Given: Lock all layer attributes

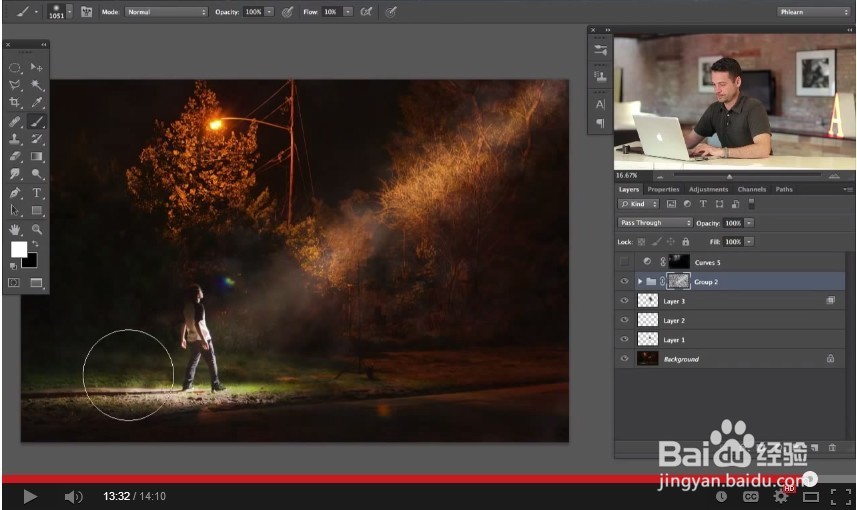Looking at the screenshot, I should point(685,242).
